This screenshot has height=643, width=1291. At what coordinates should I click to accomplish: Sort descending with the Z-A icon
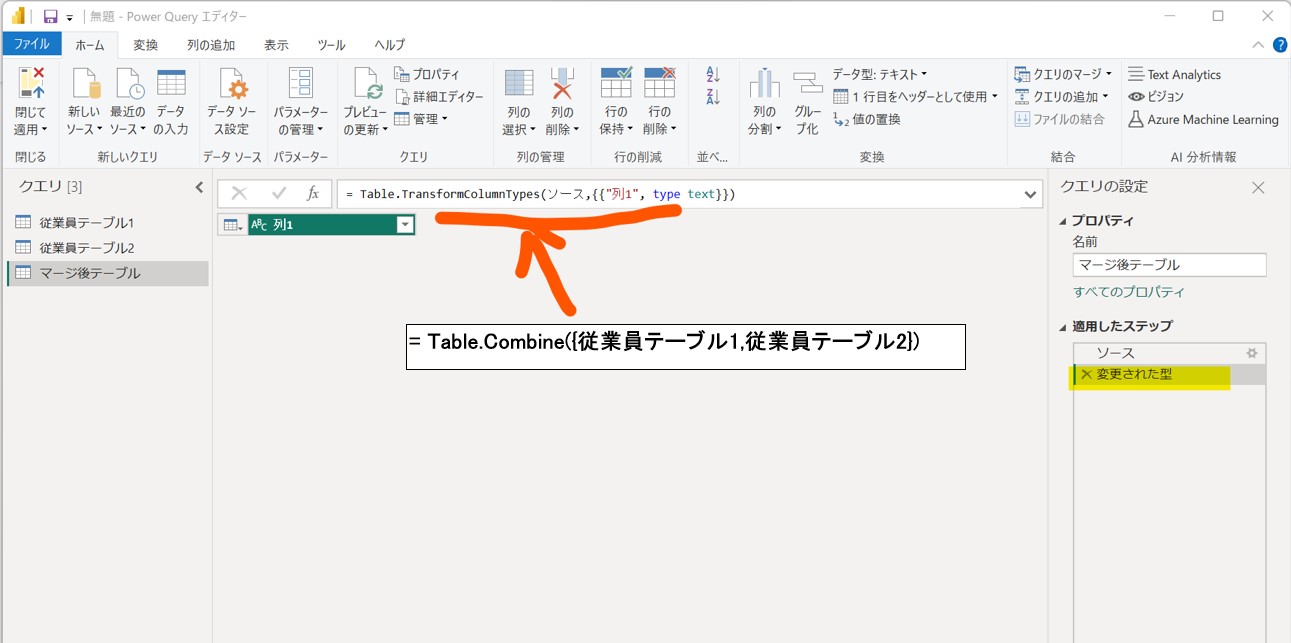click(713, 97)
